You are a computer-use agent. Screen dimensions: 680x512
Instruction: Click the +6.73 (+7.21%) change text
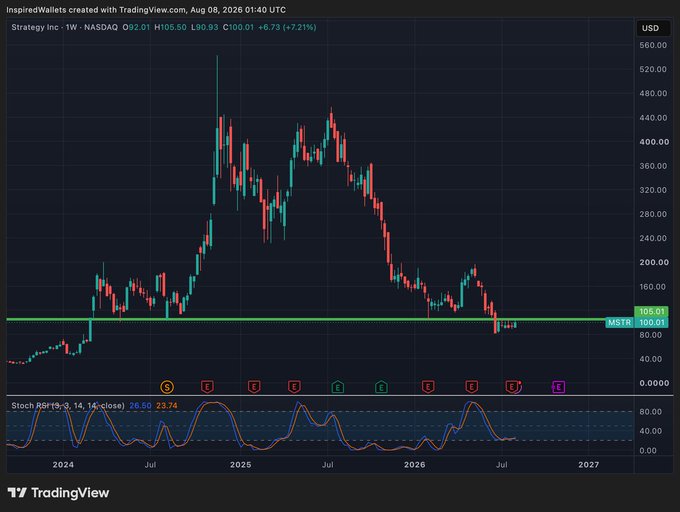coord(287,27)
